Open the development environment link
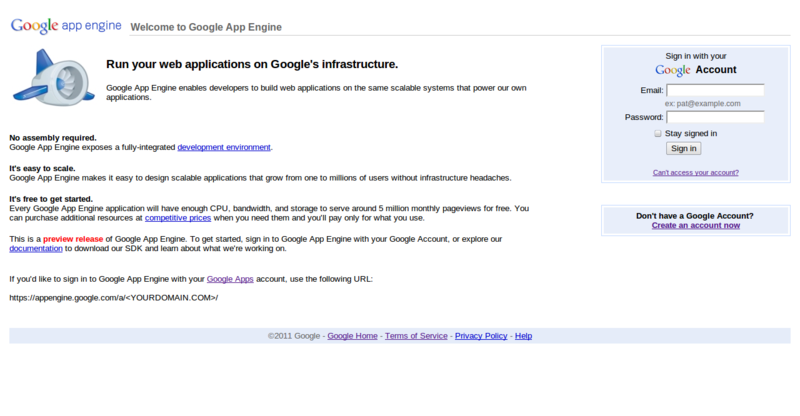The width and height of the screenshot is (800, 416). 224,148
